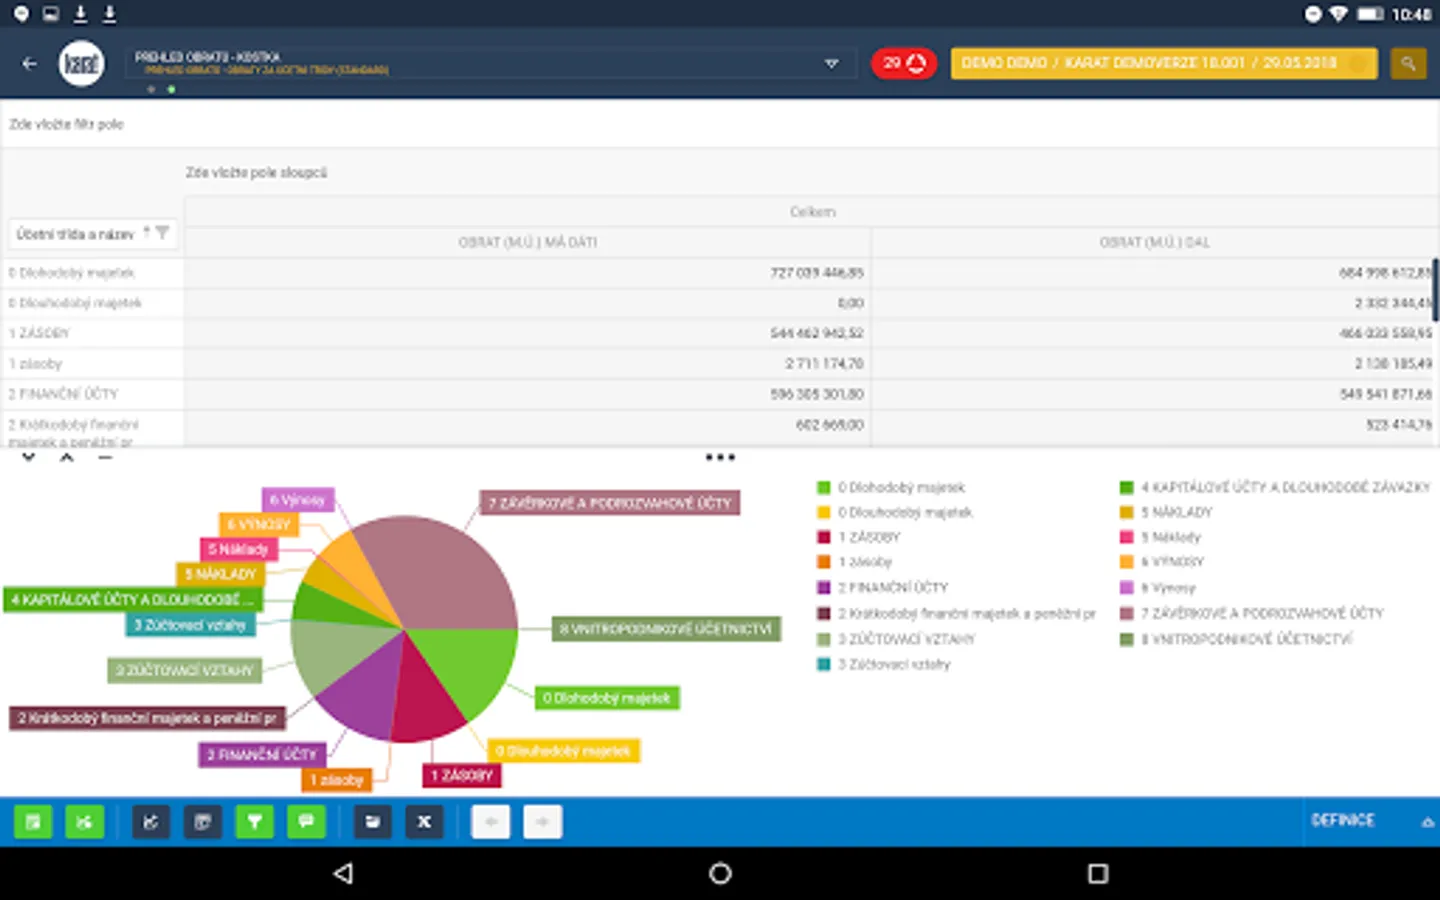Screen dimensions: 1440x900
Task: Open the report title dropdown arrow
Action: (832, 62)
